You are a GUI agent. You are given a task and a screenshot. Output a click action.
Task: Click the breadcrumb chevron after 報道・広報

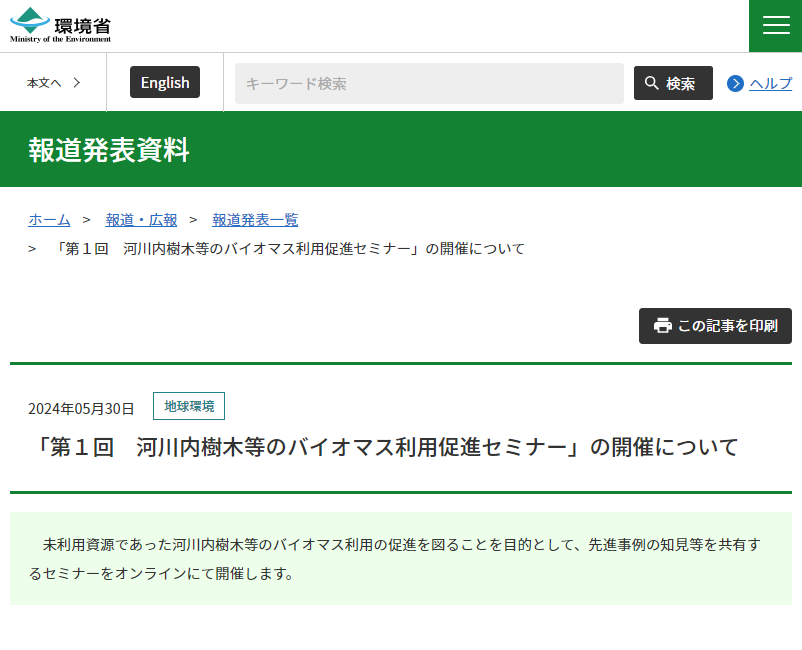(193, 220)
